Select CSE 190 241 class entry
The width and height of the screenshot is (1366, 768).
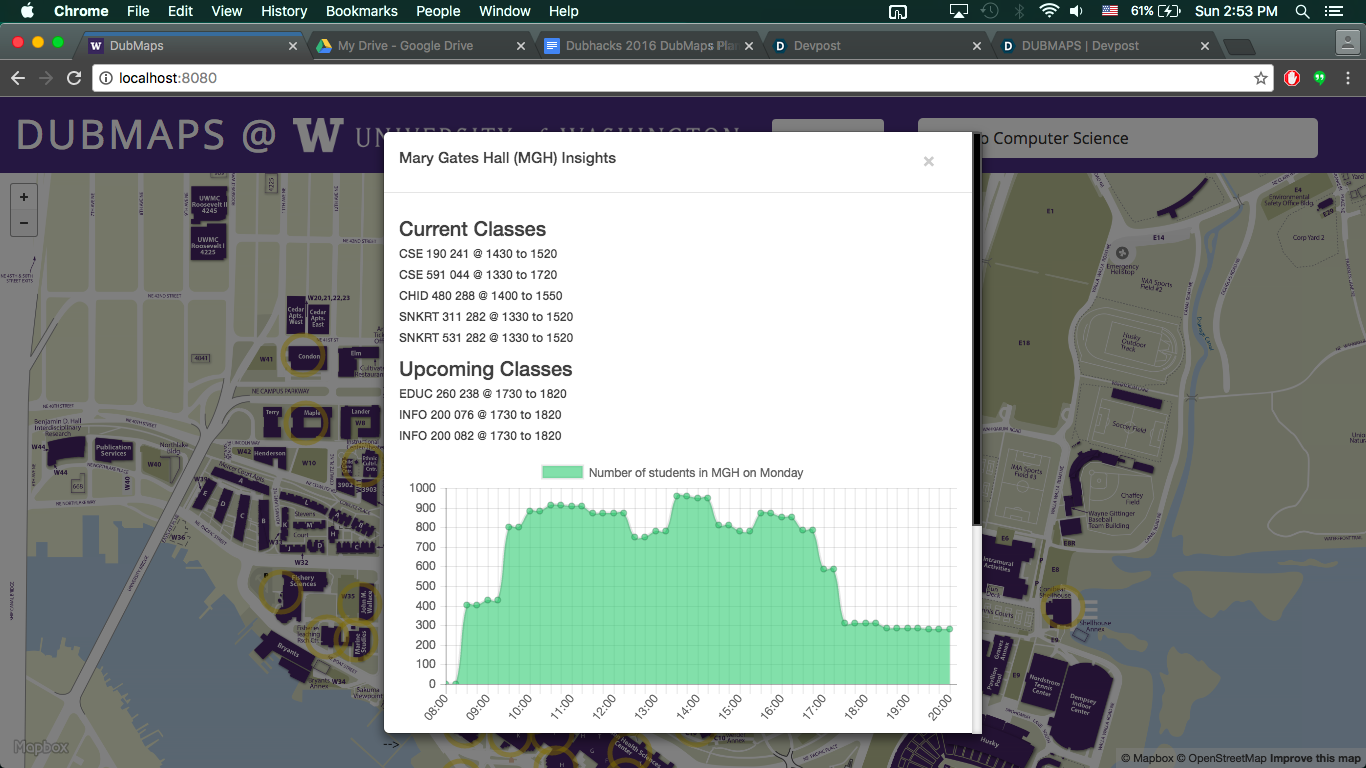[x=478, y=254]
